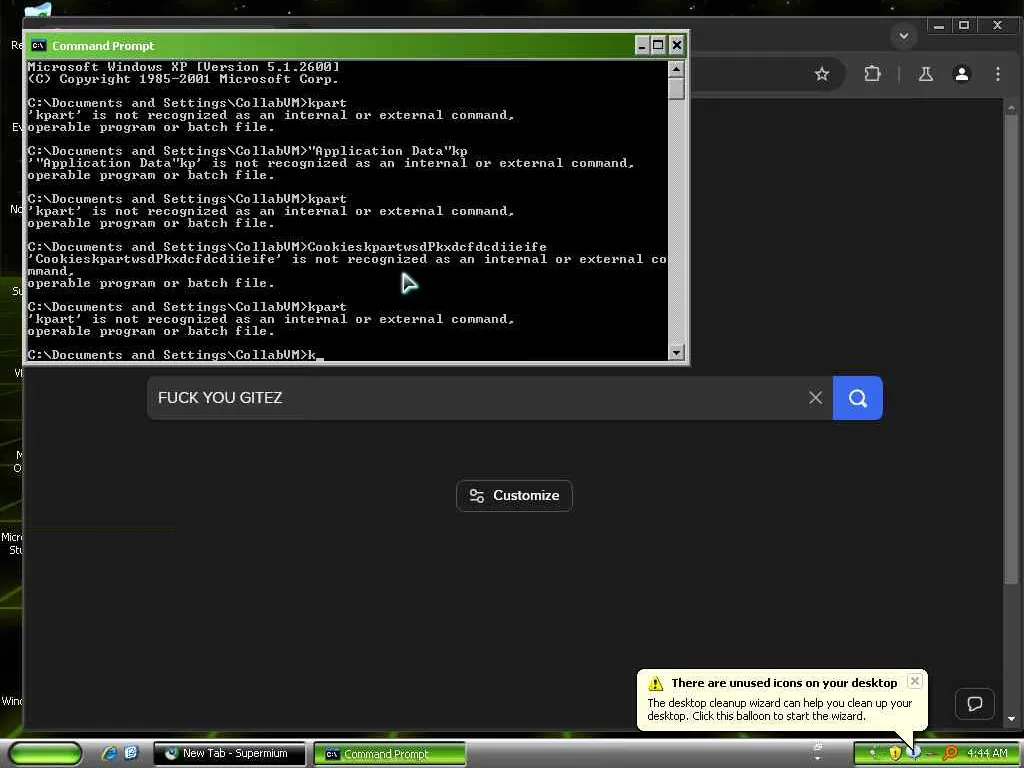Switch to Command Prompt taskbar button
Image resolution: width=1024 pixels, height=768 pixels.
coord(390,754)
